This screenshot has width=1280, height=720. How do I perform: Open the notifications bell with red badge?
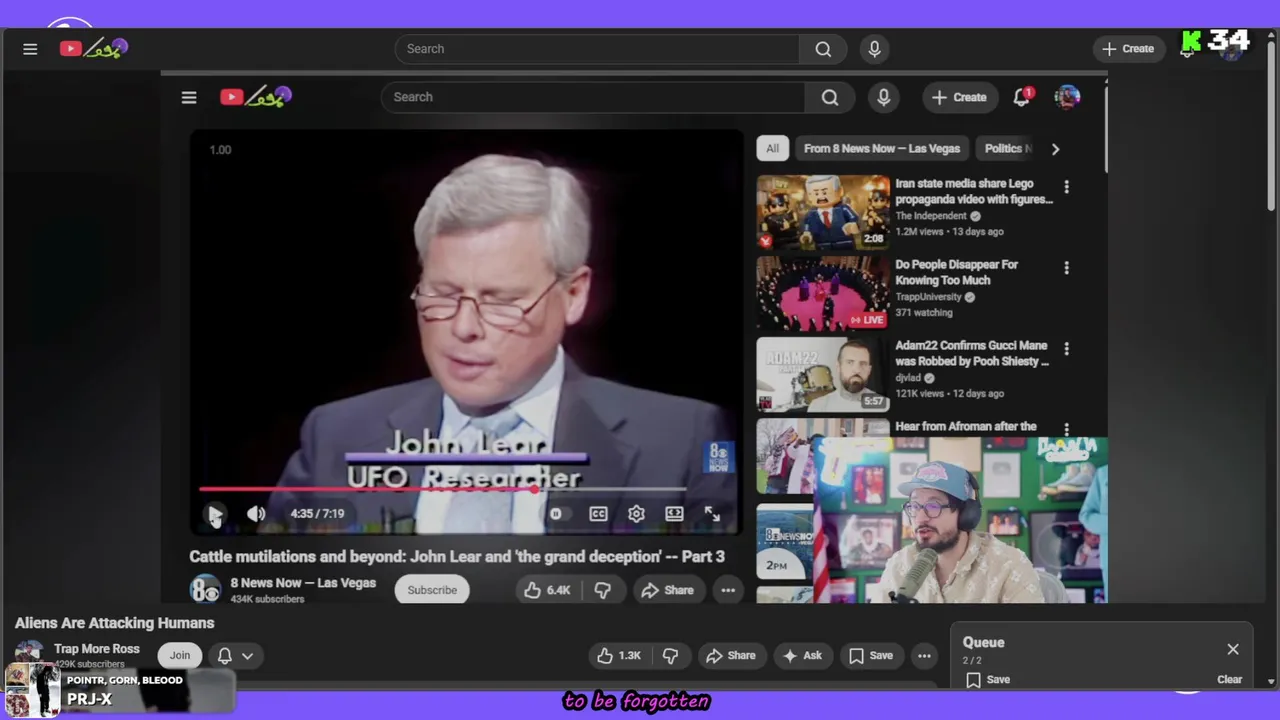1021,97
